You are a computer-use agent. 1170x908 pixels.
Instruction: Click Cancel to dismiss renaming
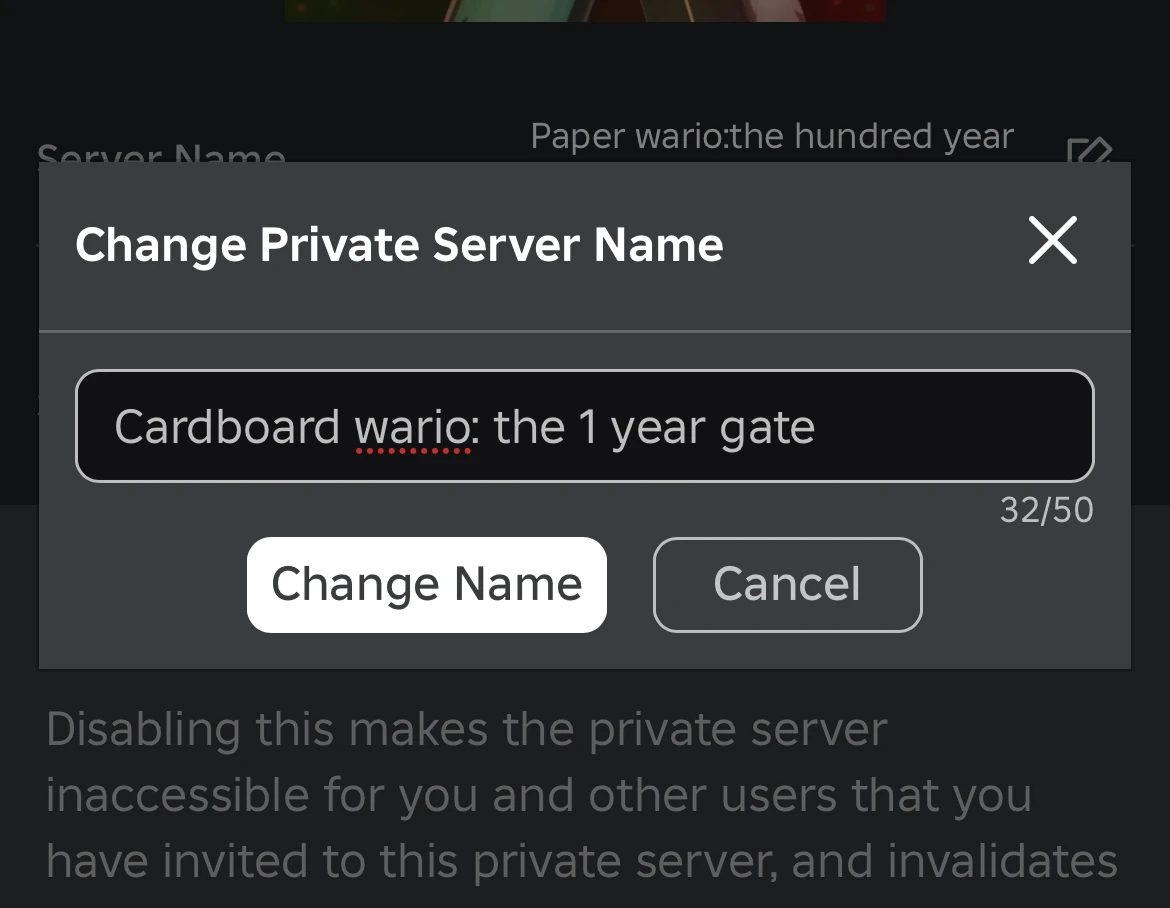pyautogui.click(x=786, y=584)
